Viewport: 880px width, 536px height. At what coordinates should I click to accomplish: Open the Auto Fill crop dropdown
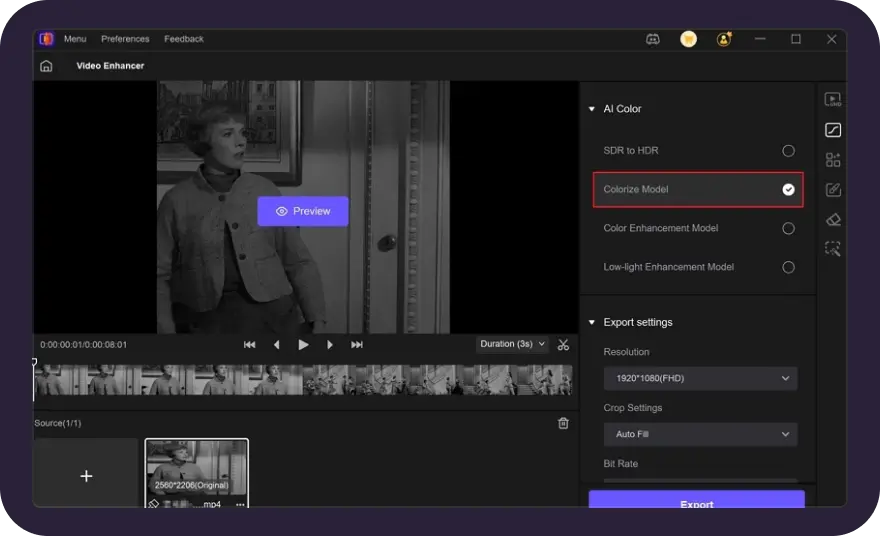(x=700, y=435)
